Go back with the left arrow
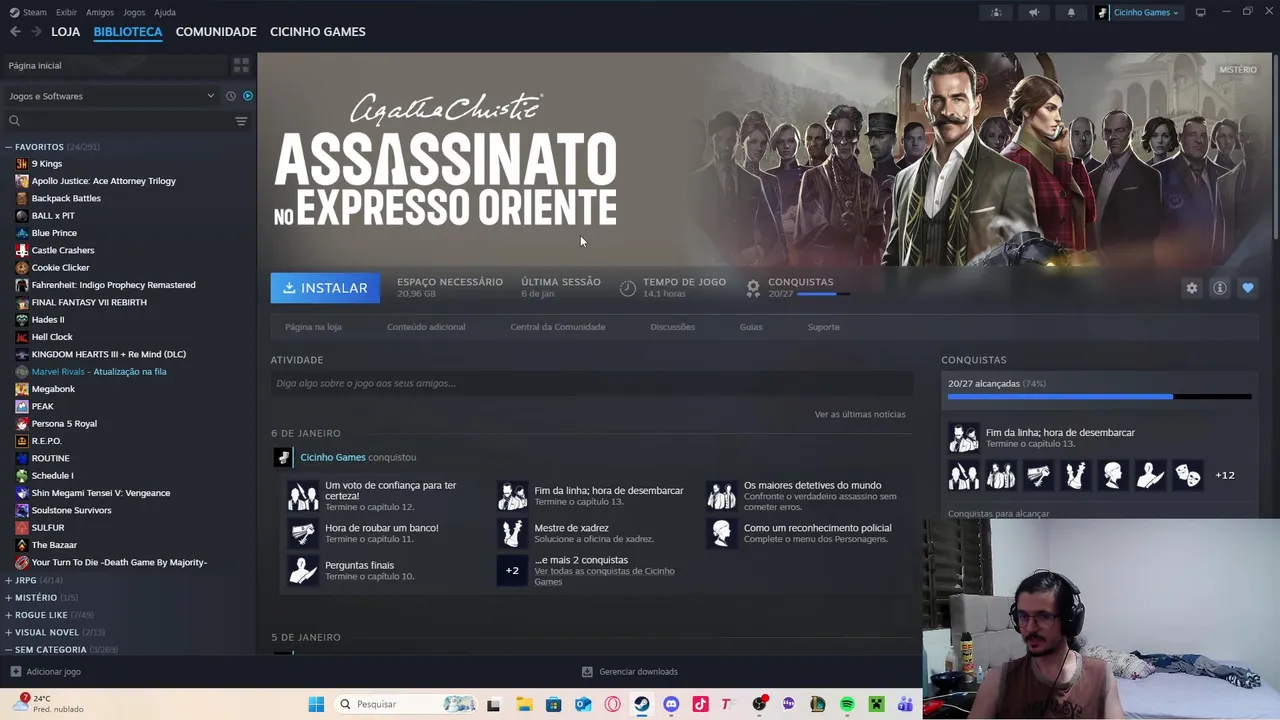Image resolution: width=1280 pixels, height=720 pixels. [15, 32]
